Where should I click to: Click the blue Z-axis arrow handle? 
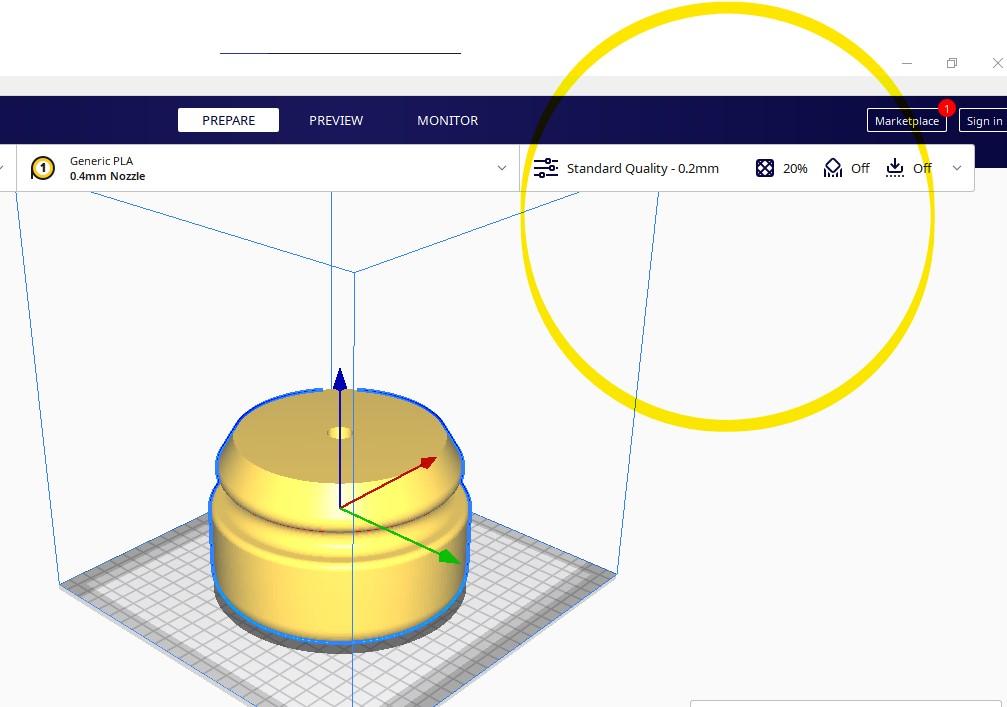tap(340, 378)
